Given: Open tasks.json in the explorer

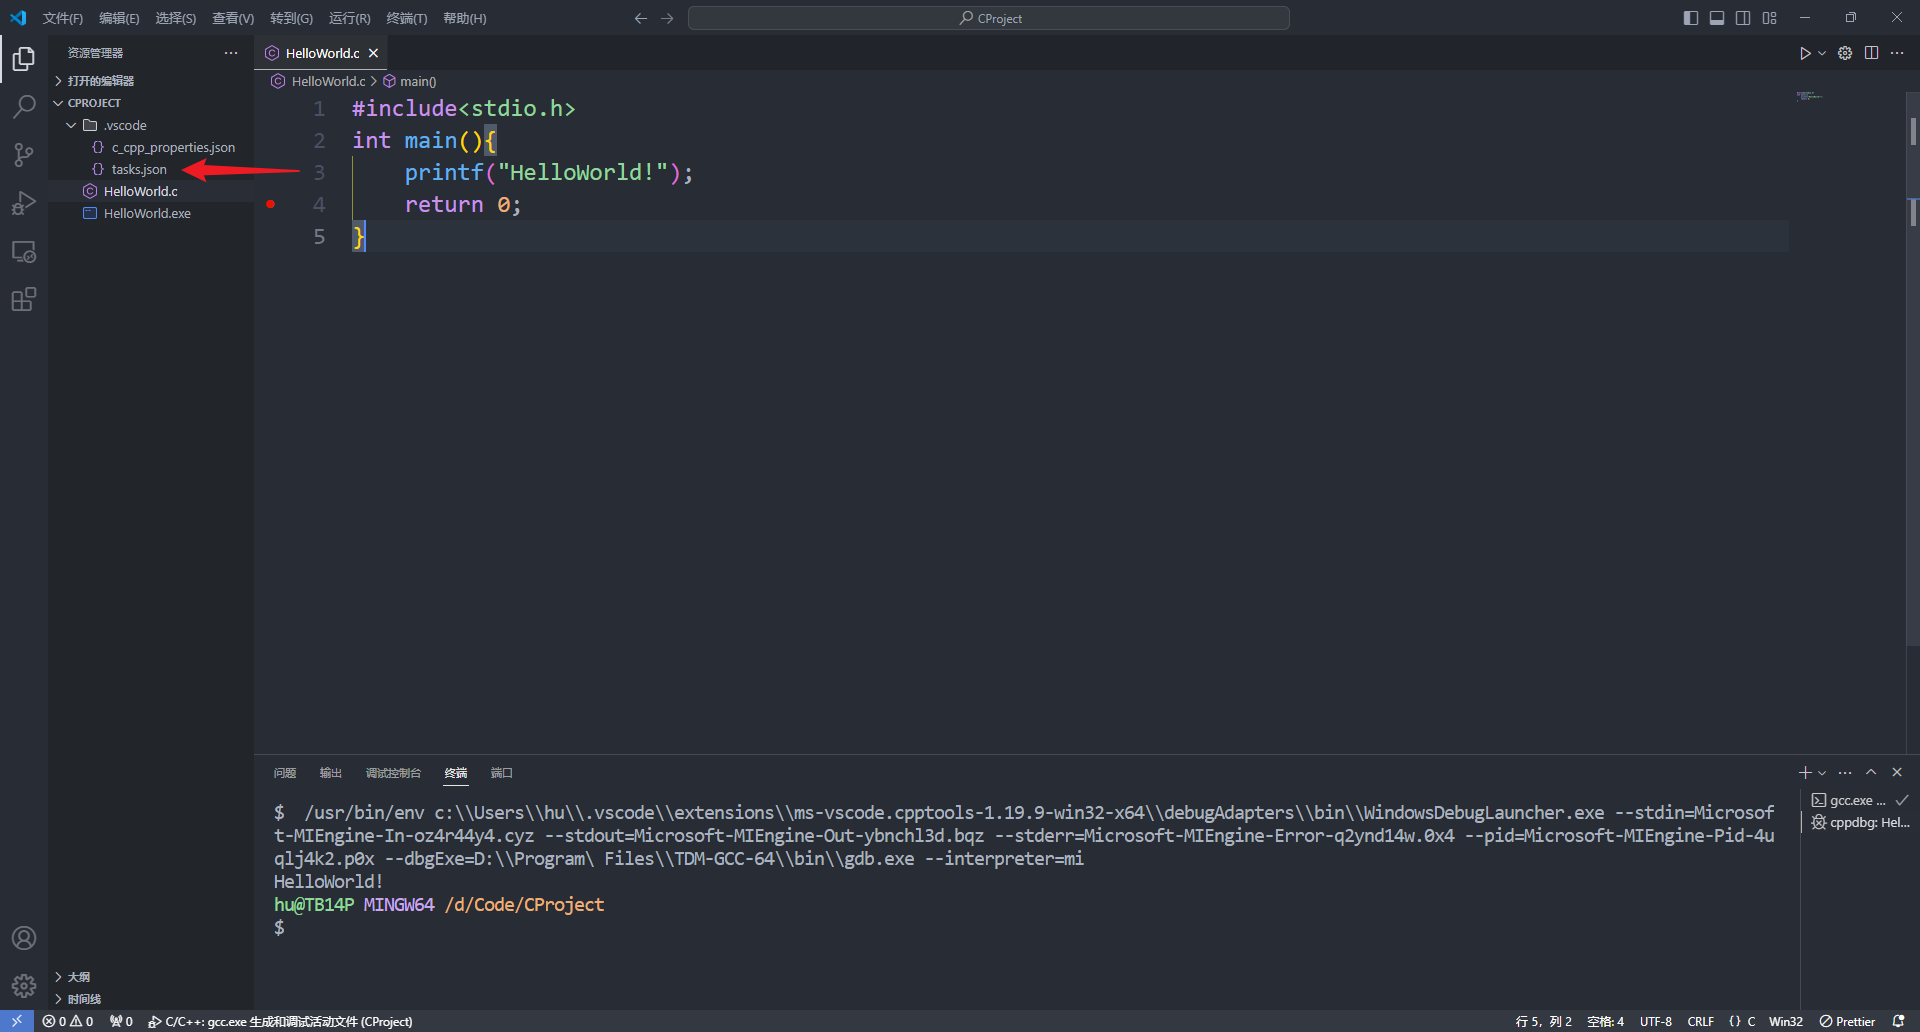Looking at the screenshot, I should coord(151,169).
